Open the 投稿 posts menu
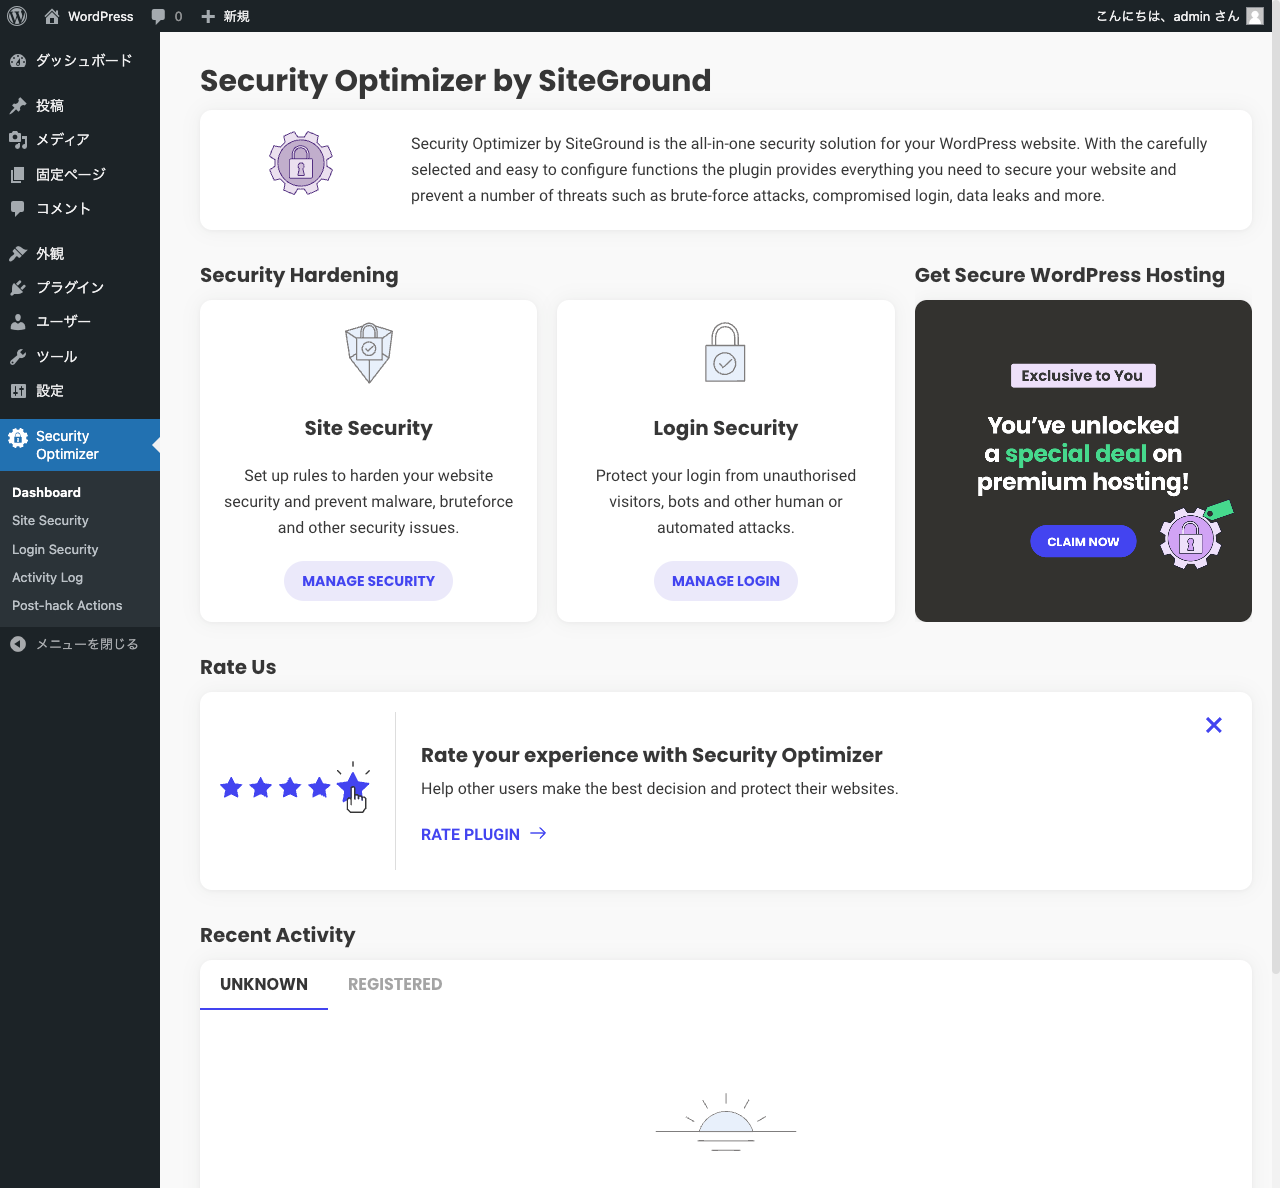1280x1188 pixels. point(80,105)
